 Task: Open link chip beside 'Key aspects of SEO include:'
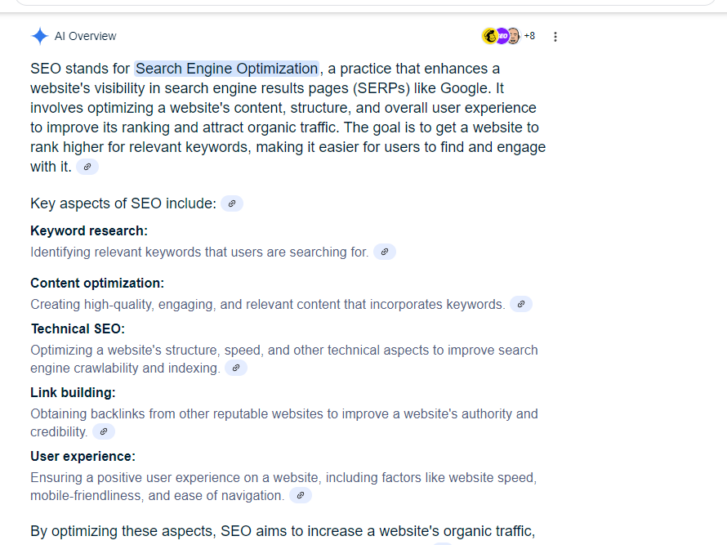232,203
